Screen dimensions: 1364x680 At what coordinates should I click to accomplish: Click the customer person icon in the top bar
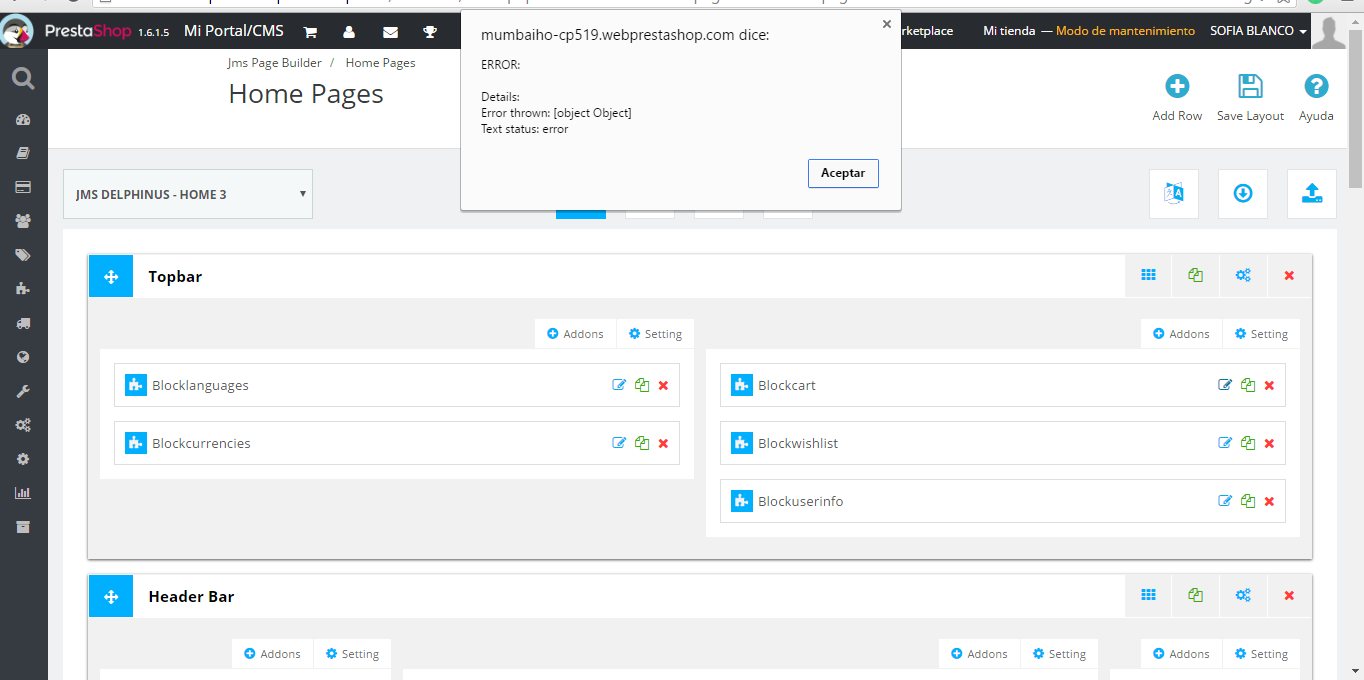click(x=349, y=32)
